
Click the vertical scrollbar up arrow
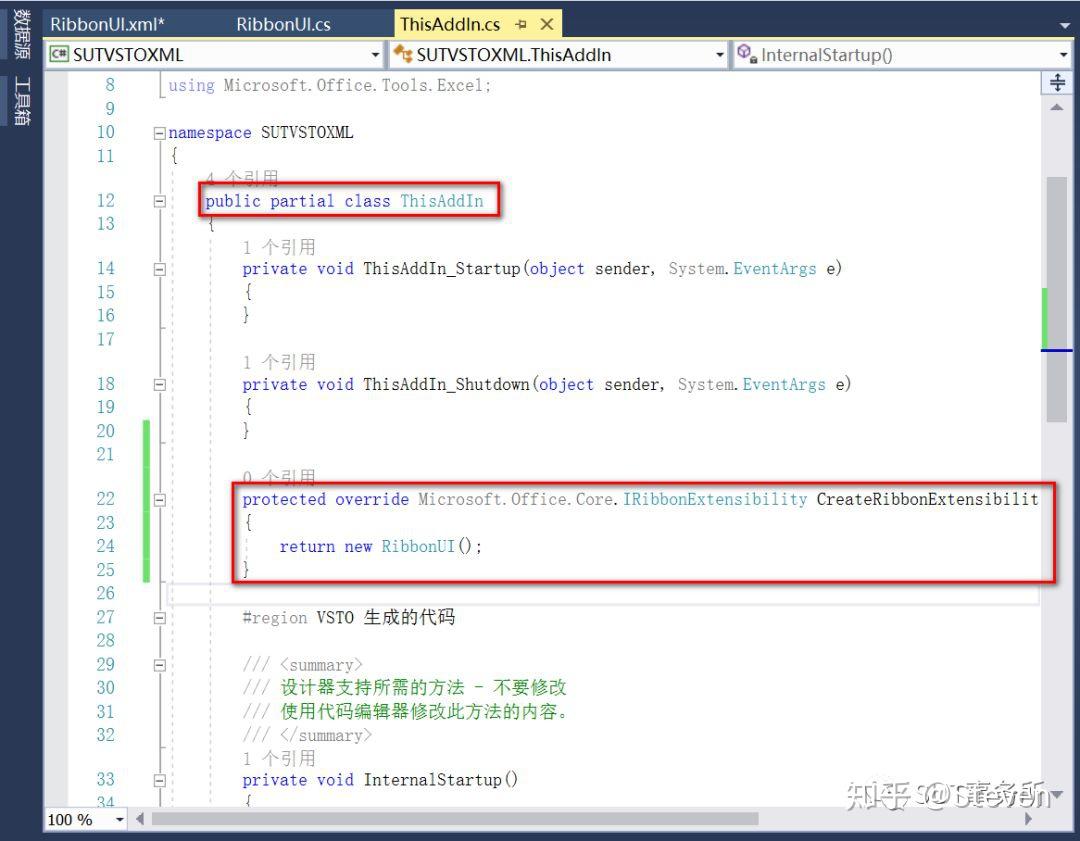[x=1057, y=108]
